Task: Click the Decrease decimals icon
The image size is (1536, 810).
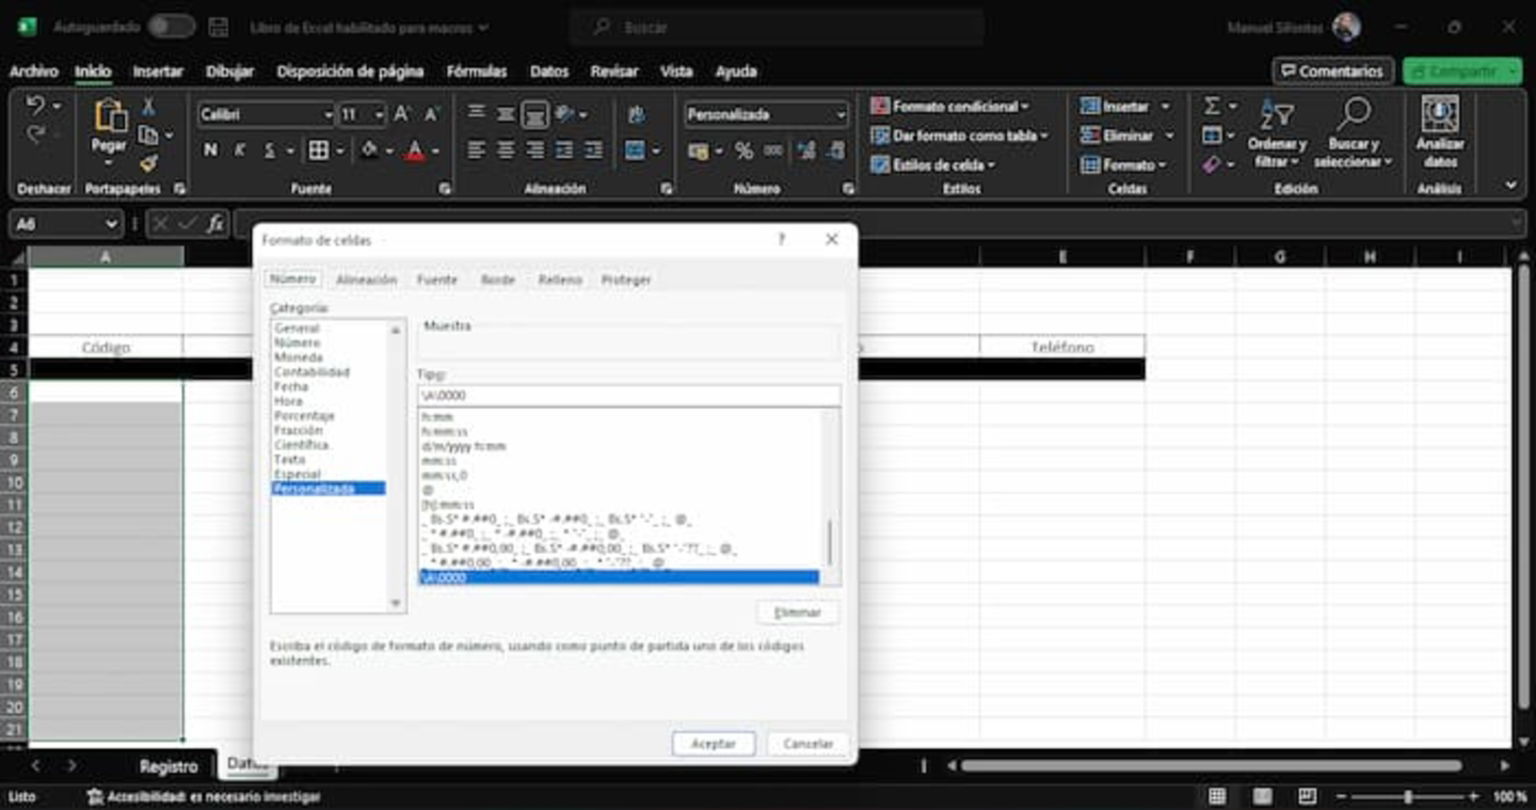Action: point(836,151)
